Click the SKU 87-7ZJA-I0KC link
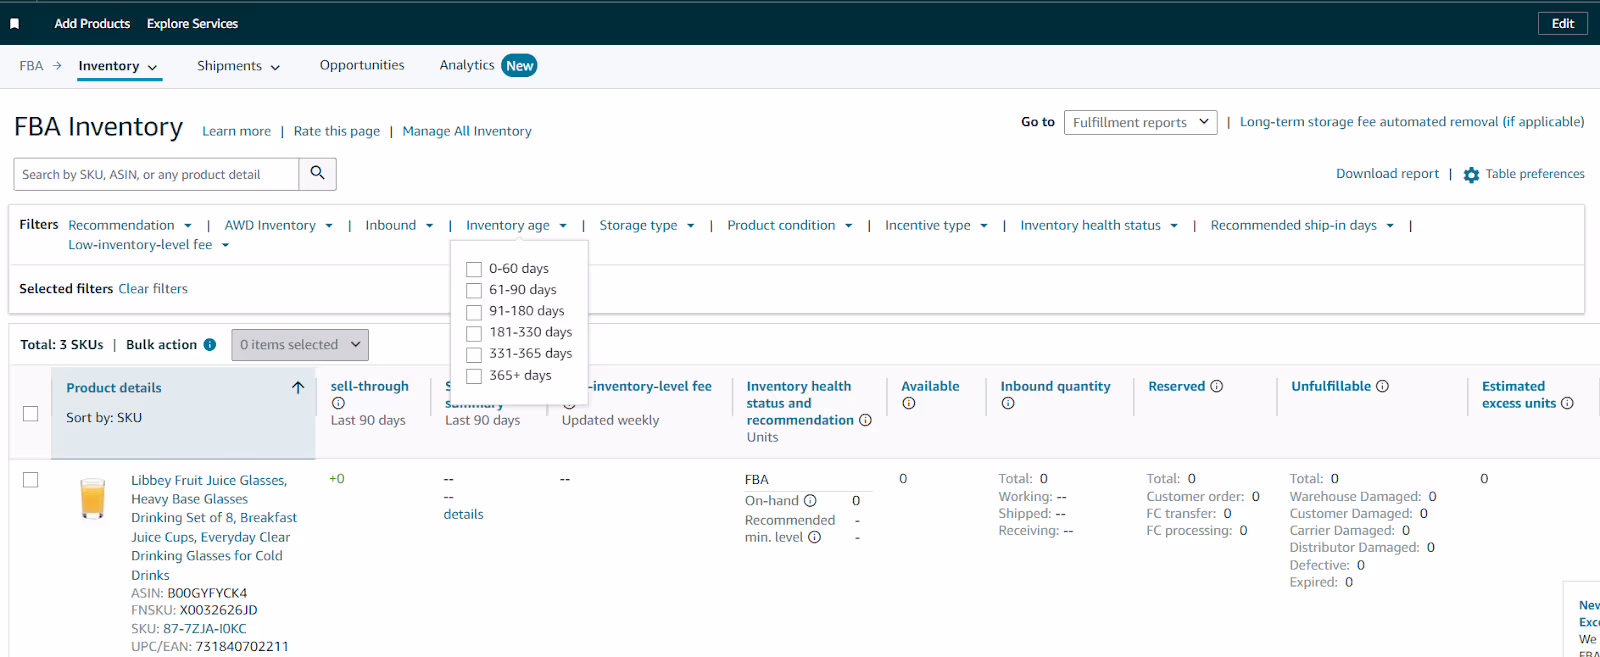 [x=205, y=629]
